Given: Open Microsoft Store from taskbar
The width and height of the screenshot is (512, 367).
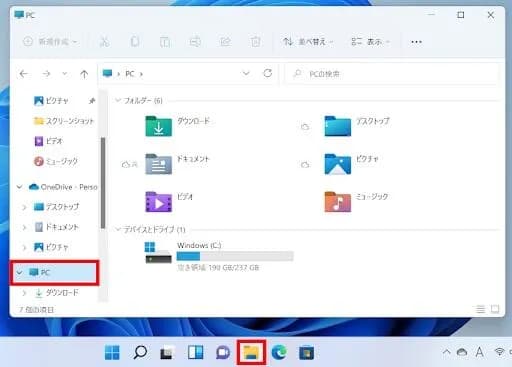Looking at the screenshot, I should (307, 353).
